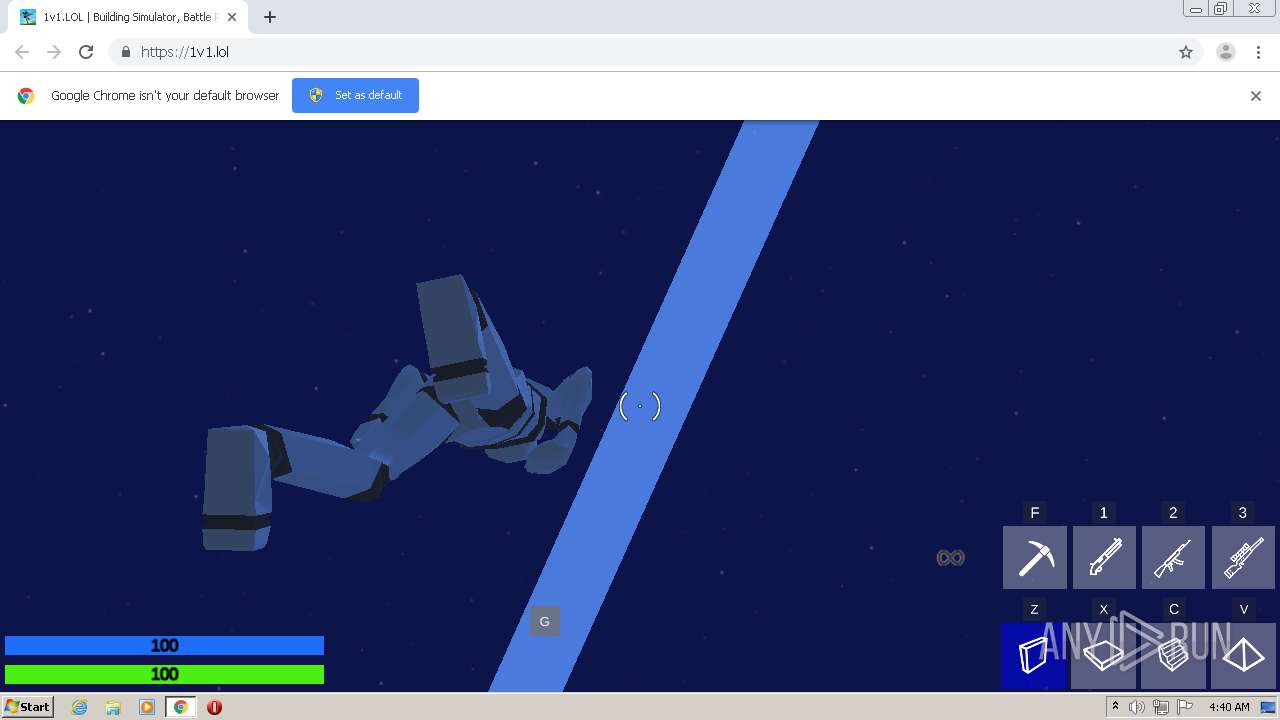Select the sniper rifle in slot 3
The image size is (1280, 720).
pos(1243,557)
